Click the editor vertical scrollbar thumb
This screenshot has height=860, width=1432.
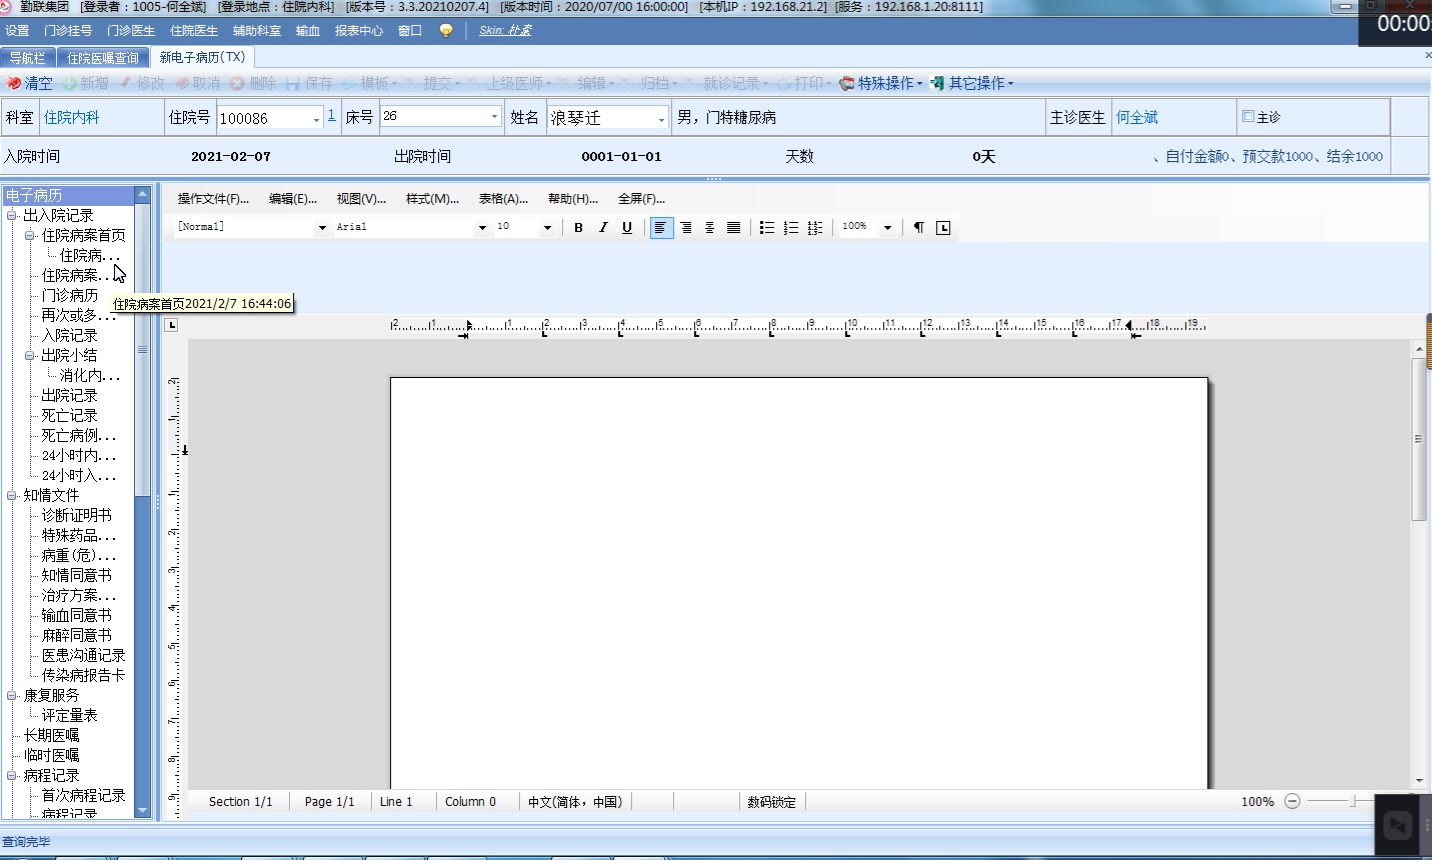point(1419,440)
